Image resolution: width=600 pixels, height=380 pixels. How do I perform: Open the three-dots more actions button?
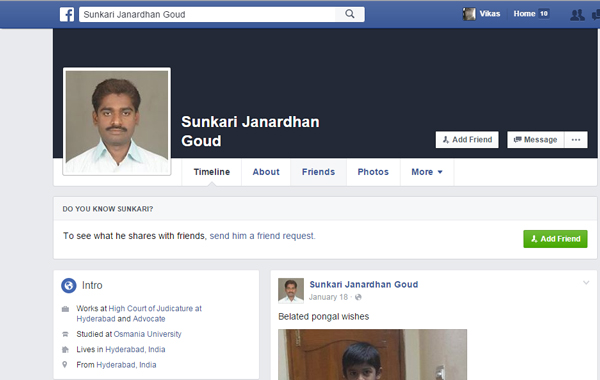[x=576, y=140]
